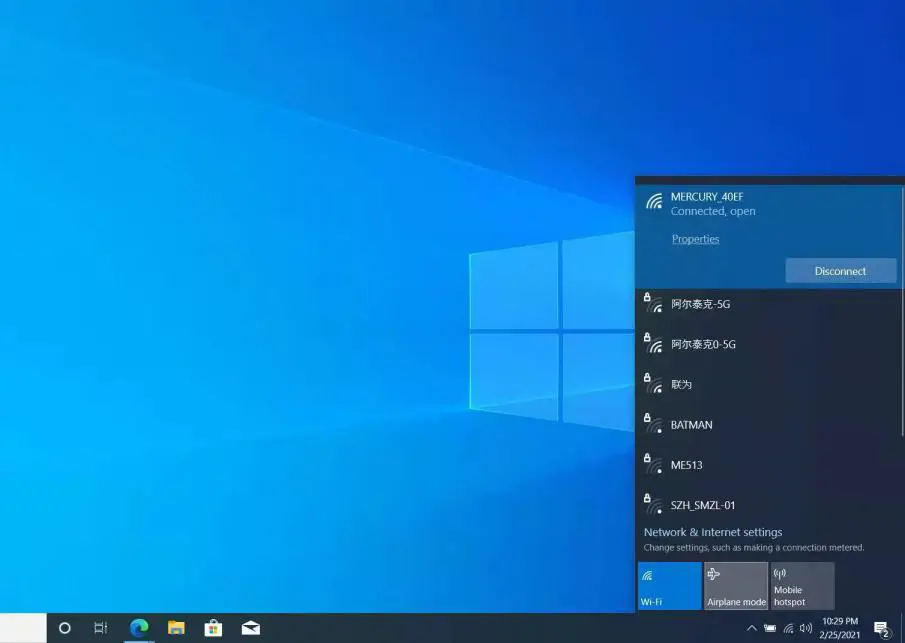
Task: Open the Action Center notifications icon
Action: coord(881,629)
